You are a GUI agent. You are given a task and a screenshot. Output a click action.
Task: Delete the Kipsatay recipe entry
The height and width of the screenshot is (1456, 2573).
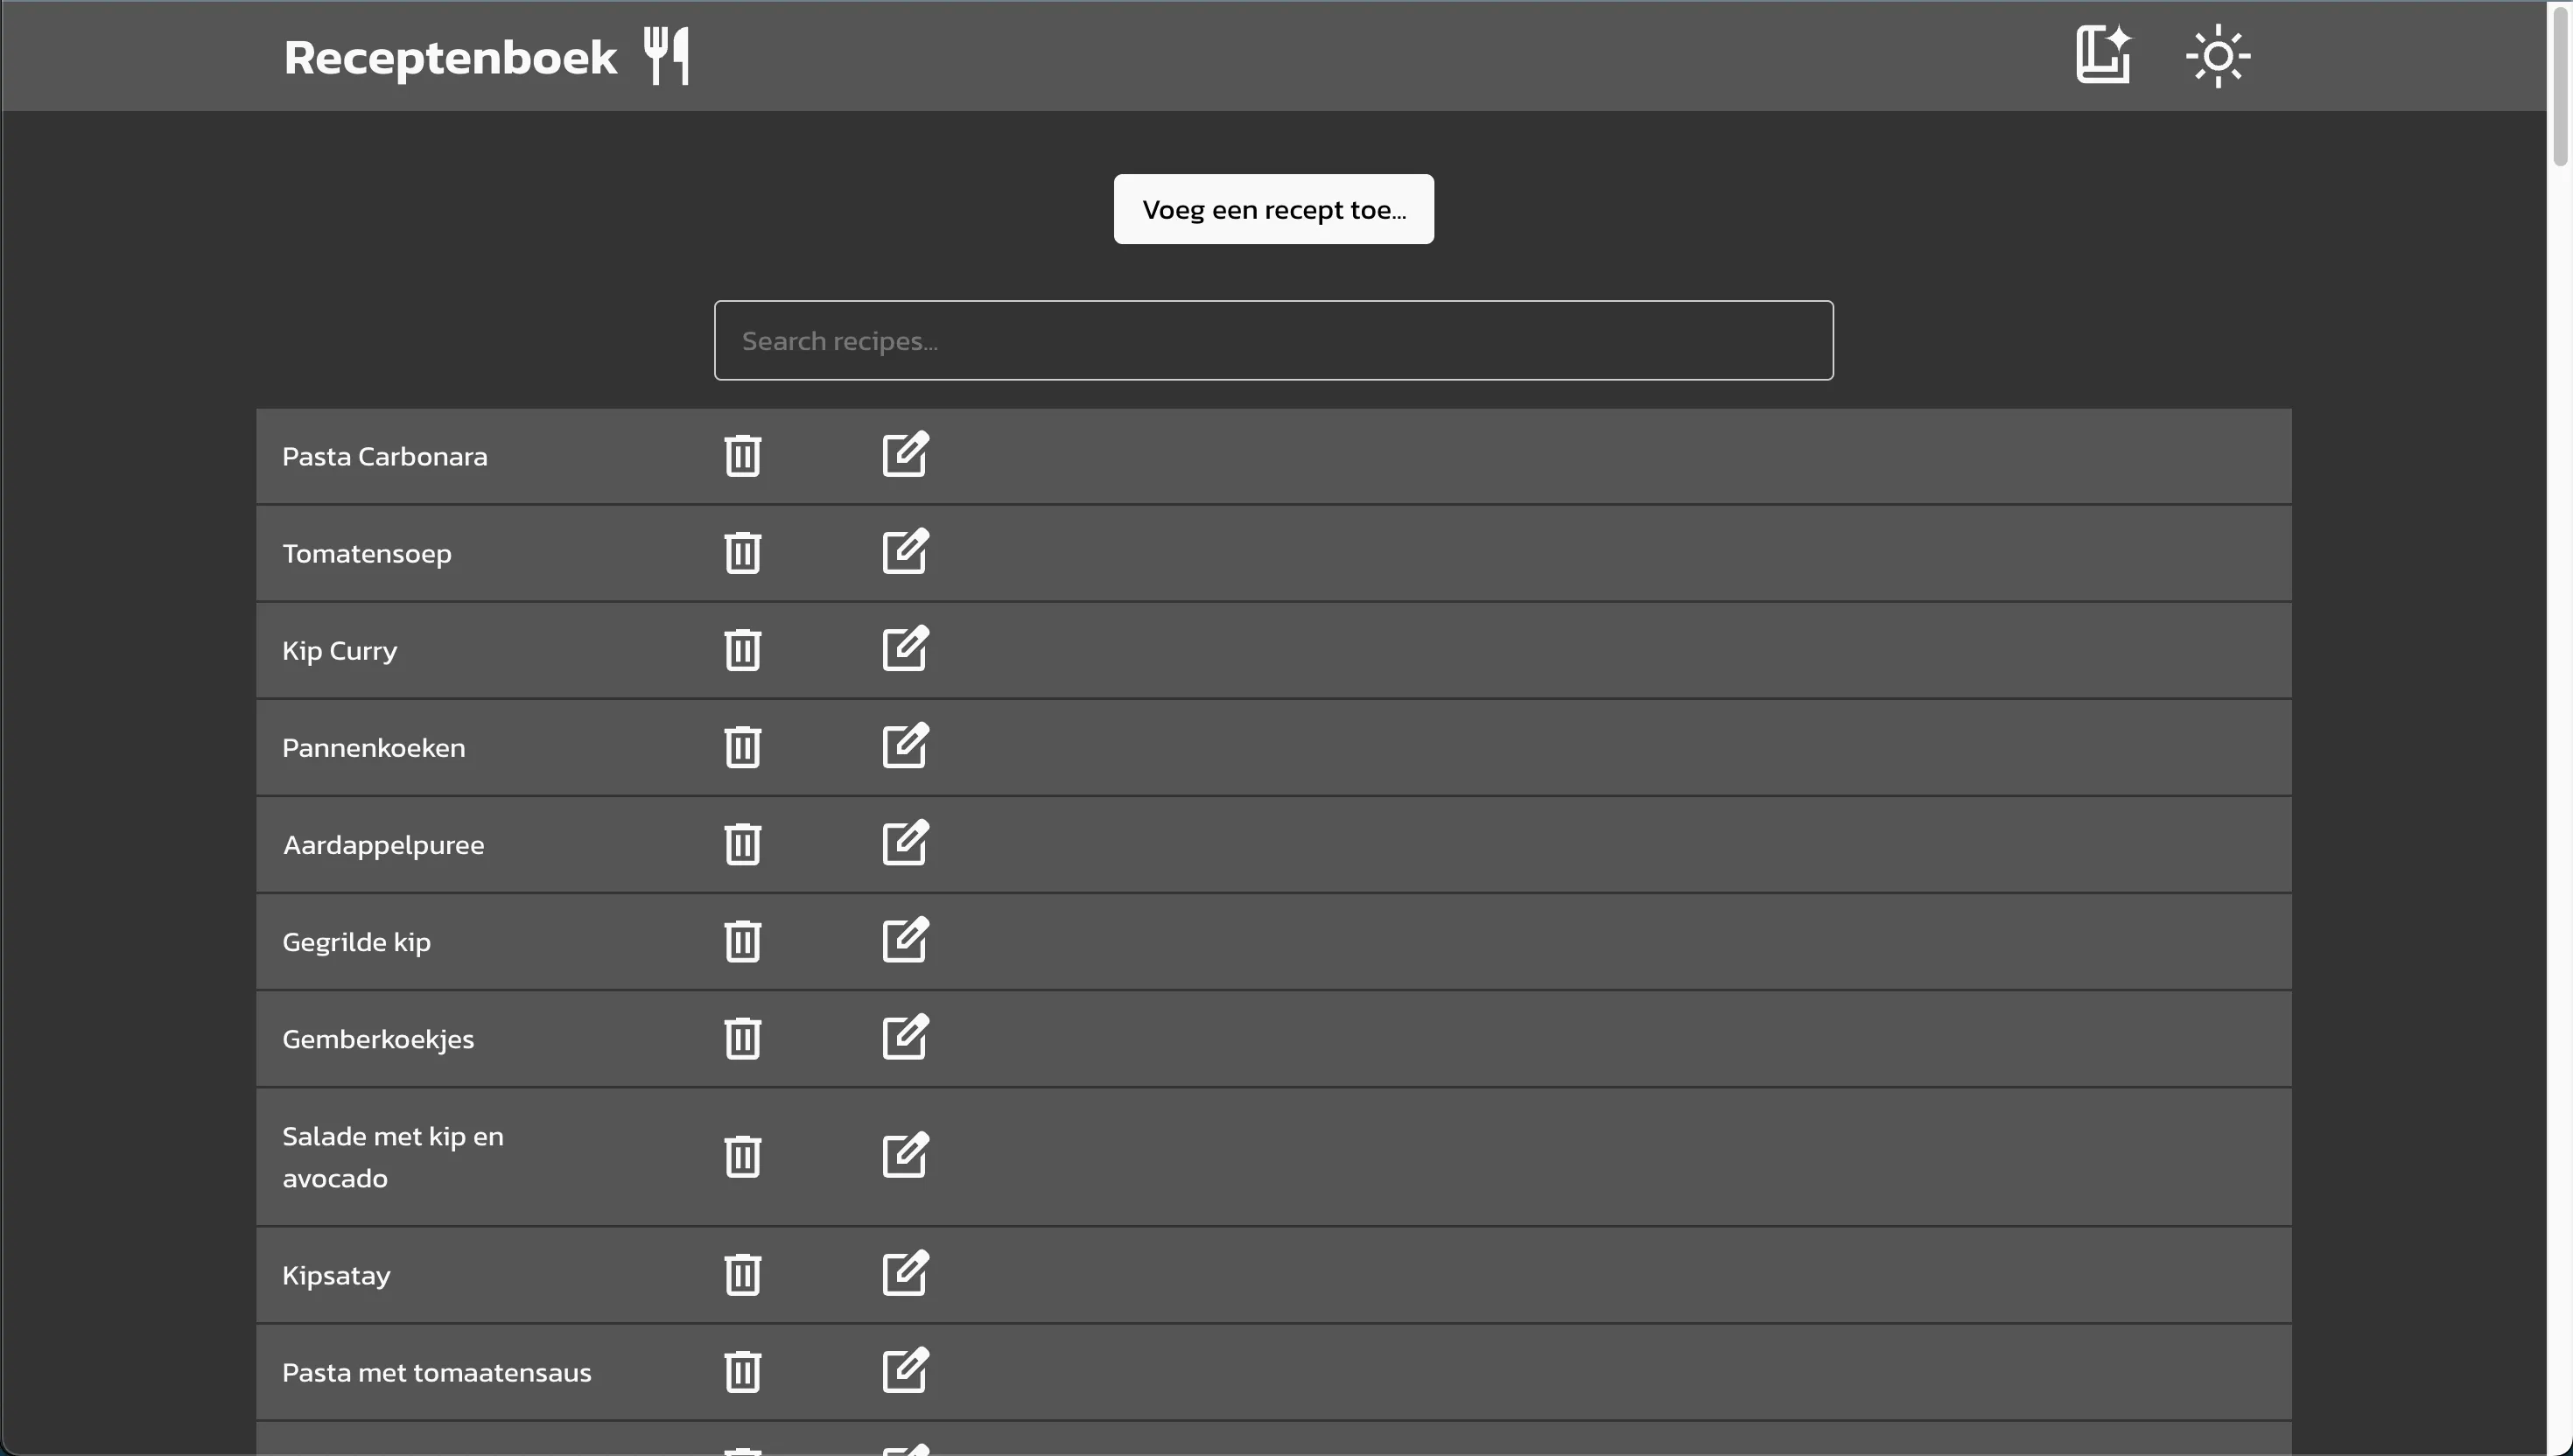(x=742, y=1273)
